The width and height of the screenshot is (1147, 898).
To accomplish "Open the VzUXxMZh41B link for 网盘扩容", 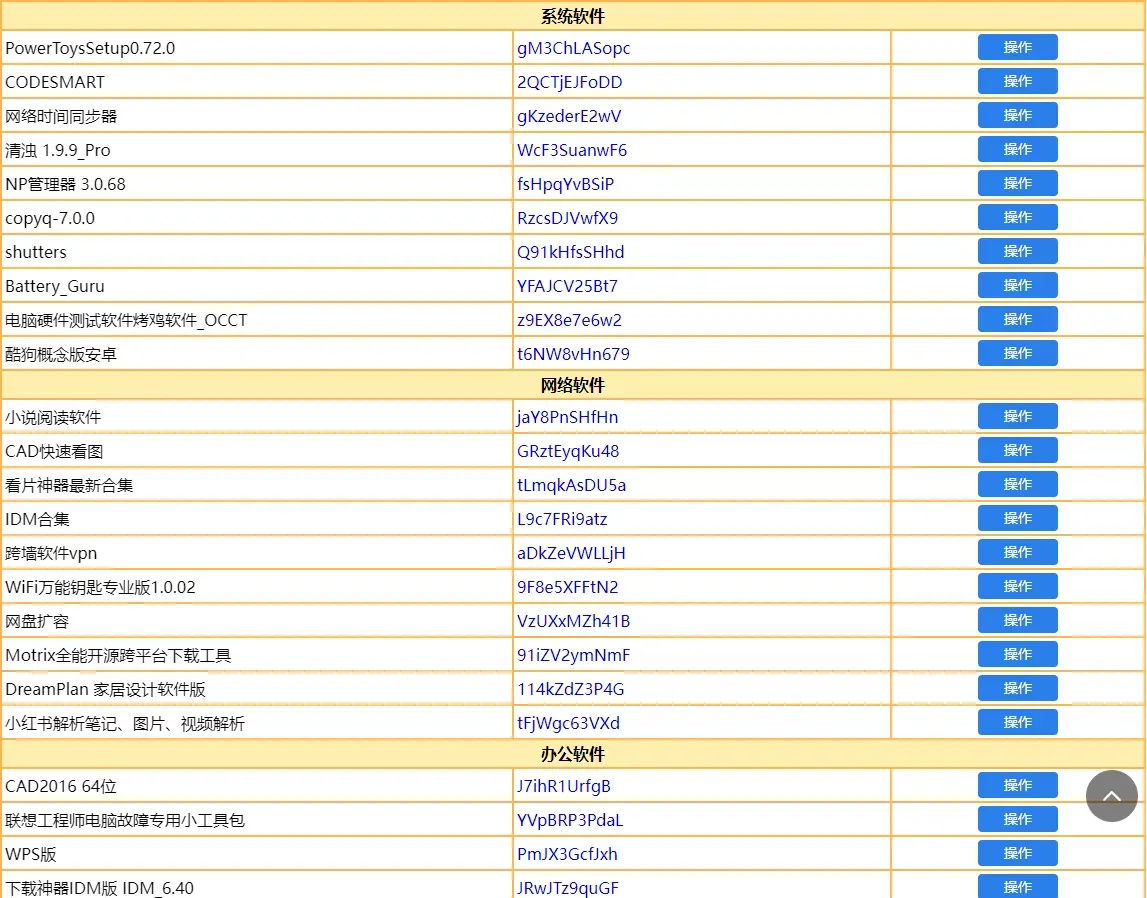I will click(573, 621).
